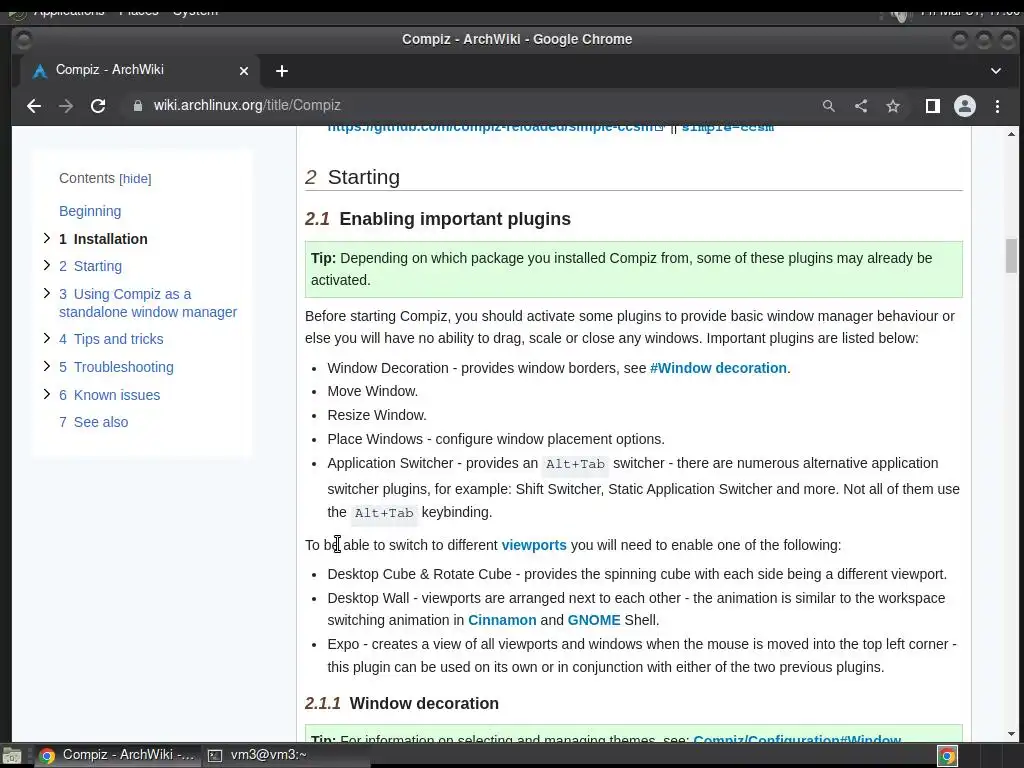
Task: Click the ArchWiki favicon on the tab
Action: pyautogui.click(x=40, y=71)
